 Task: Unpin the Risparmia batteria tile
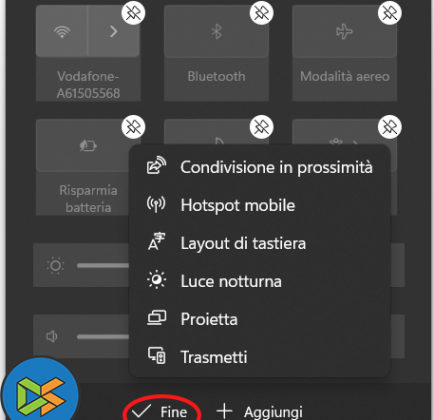(x=133, y=127)
